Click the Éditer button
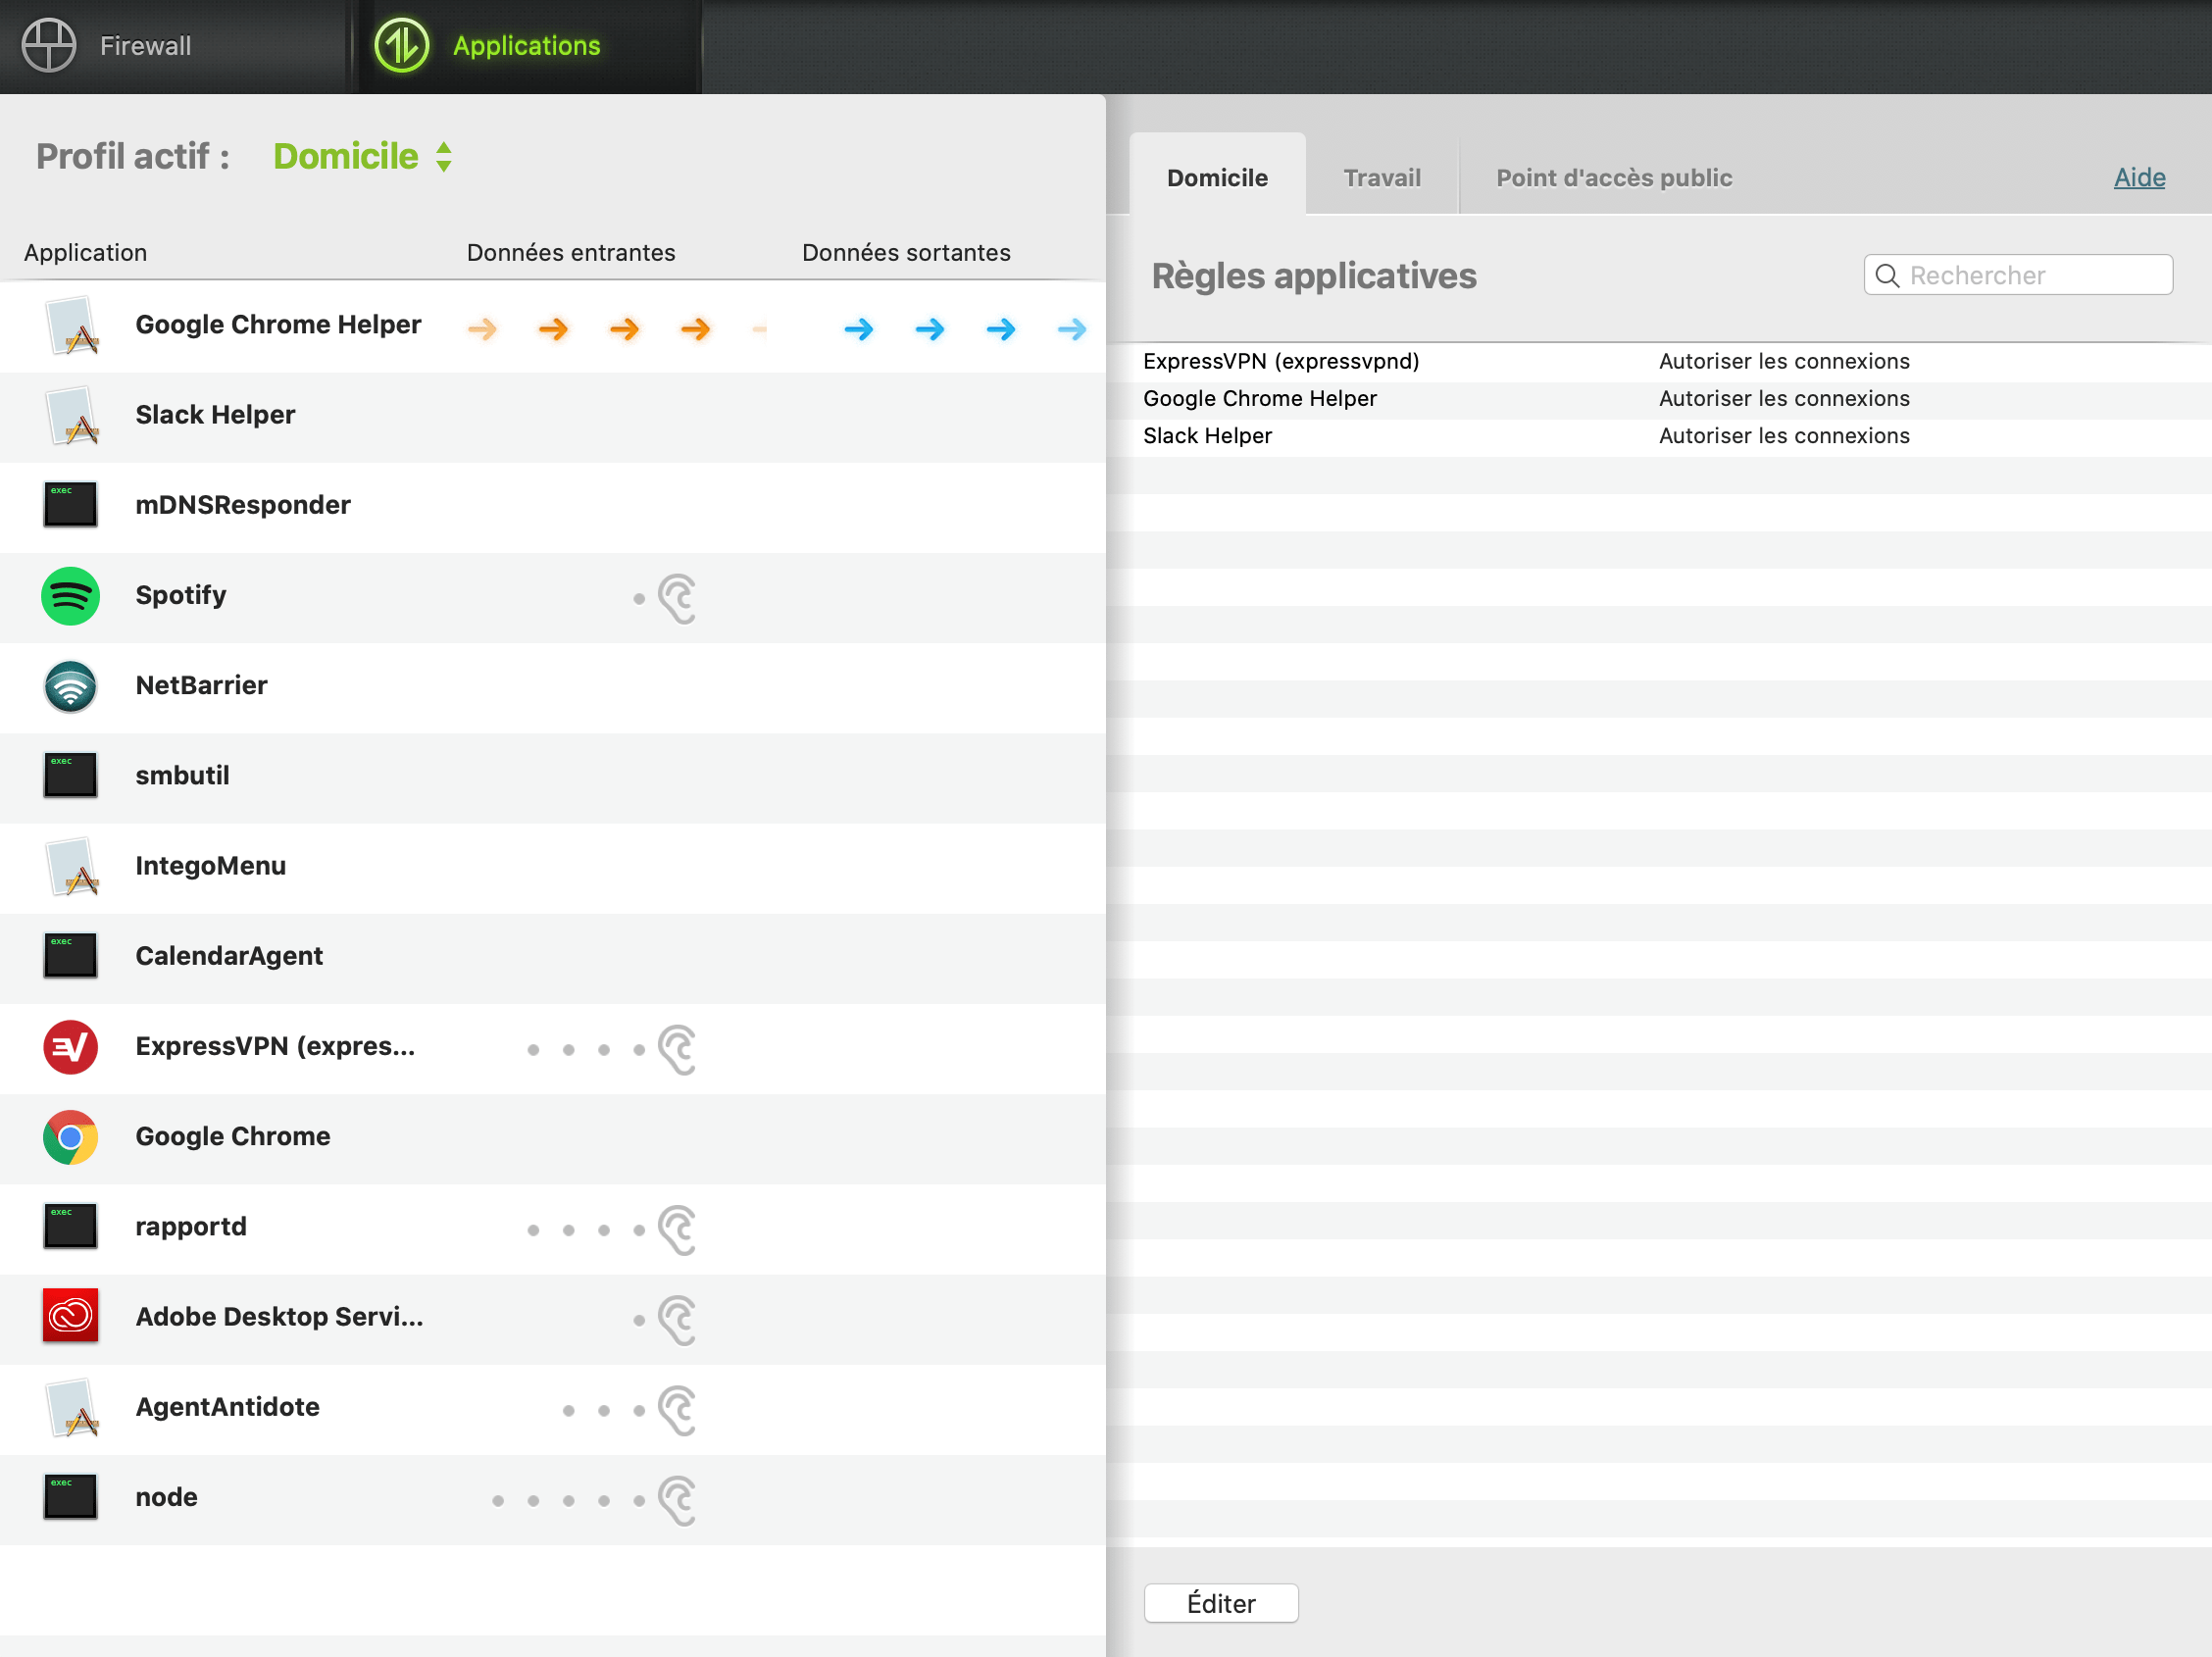2212x1657 pixels. click(x=1221, y=1603)
